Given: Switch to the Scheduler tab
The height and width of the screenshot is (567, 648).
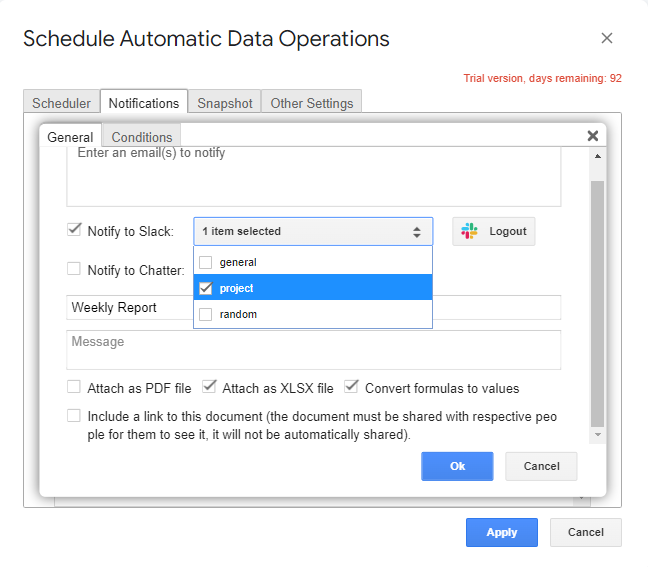Looking at the screenshot, I should (61, 103).
